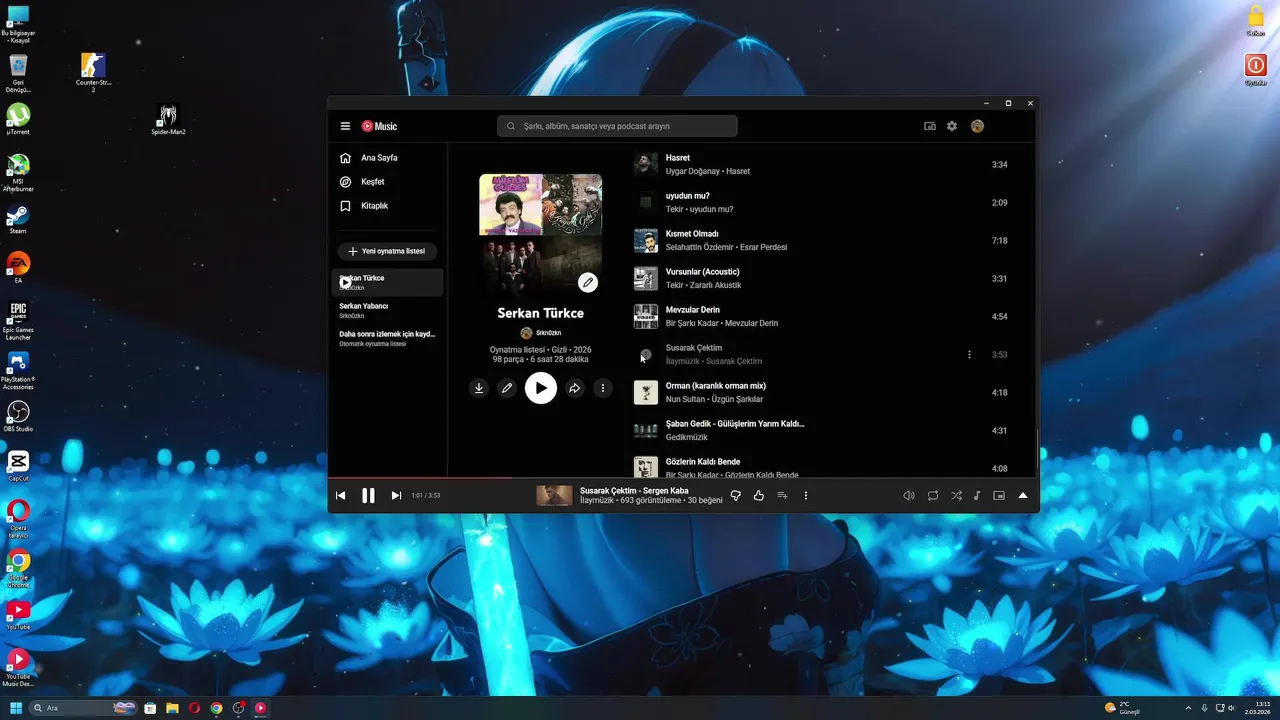The image size is (1280, 720).
Task: Play Orman (karanlık orman mix)
Action: click(x=716, y=386)
